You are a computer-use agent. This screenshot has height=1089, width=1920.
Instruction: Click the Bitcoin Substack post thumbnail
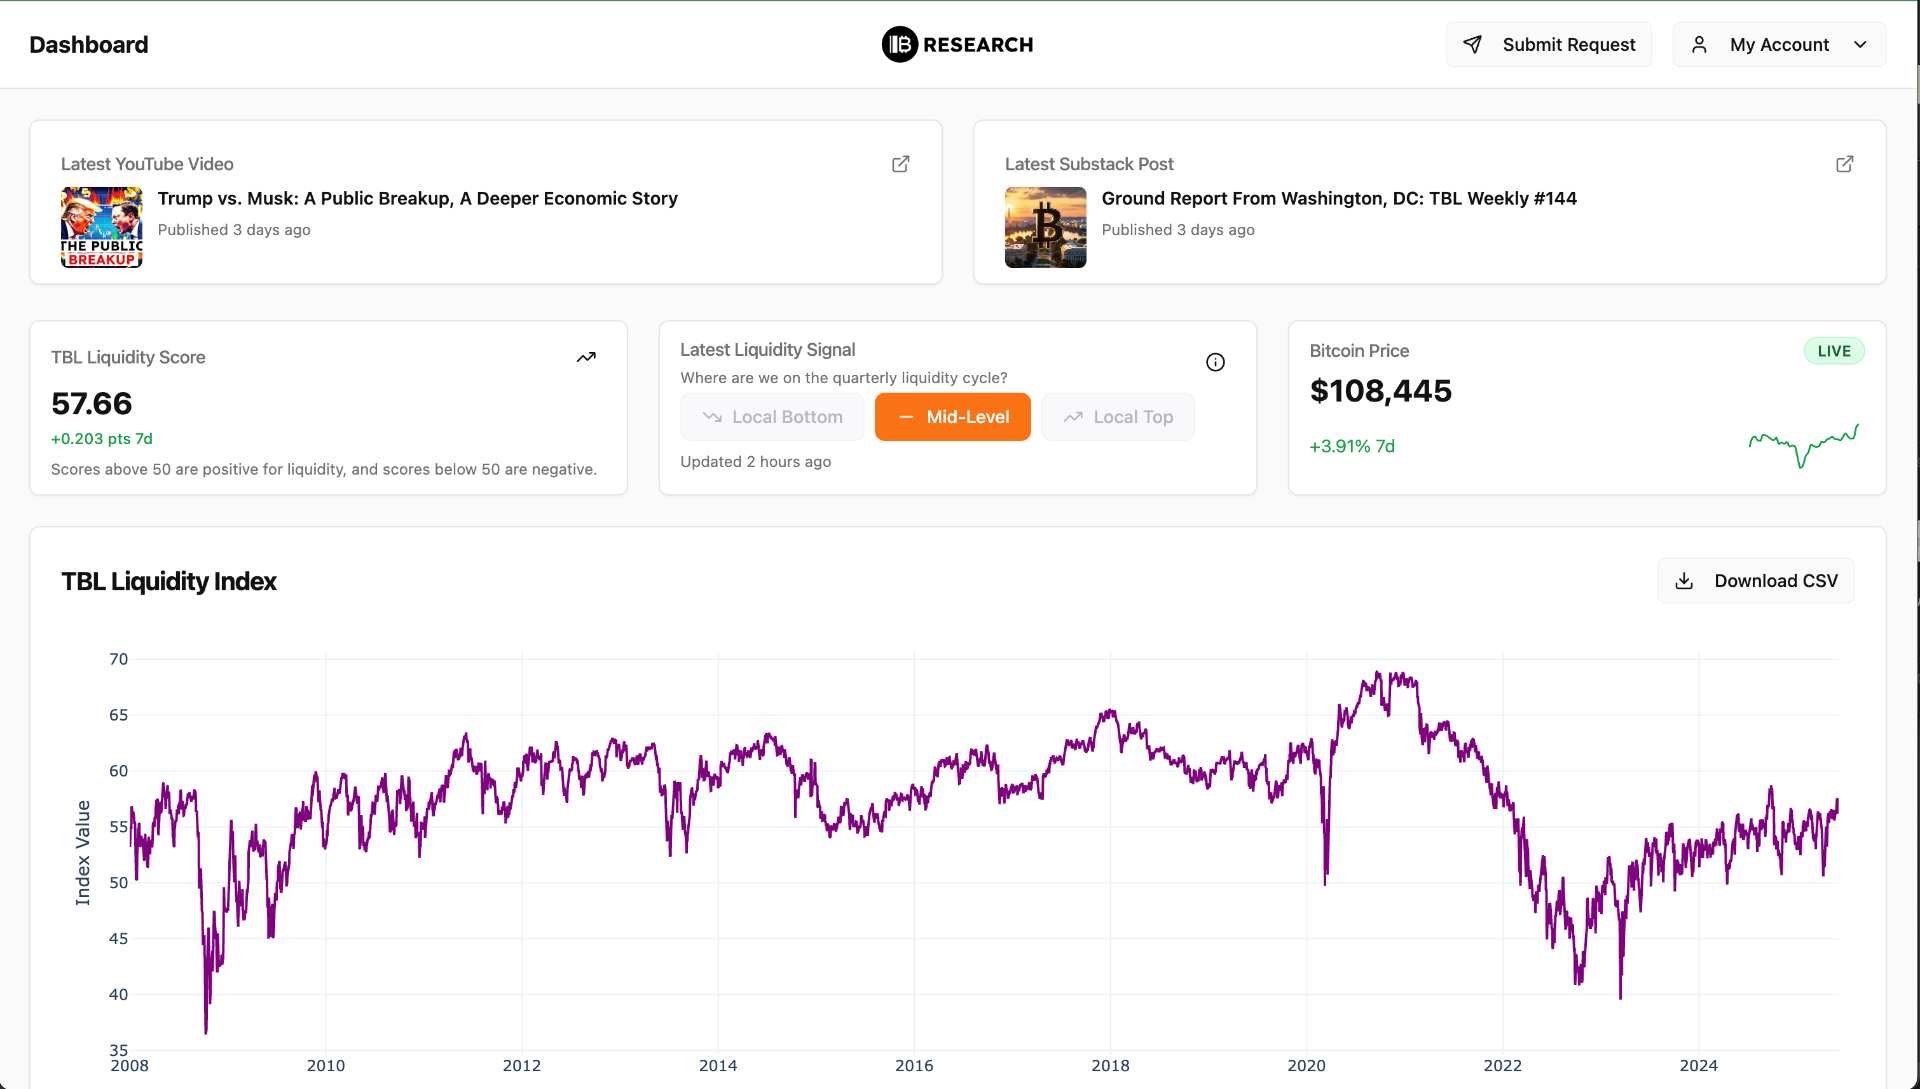point(1045,227)
